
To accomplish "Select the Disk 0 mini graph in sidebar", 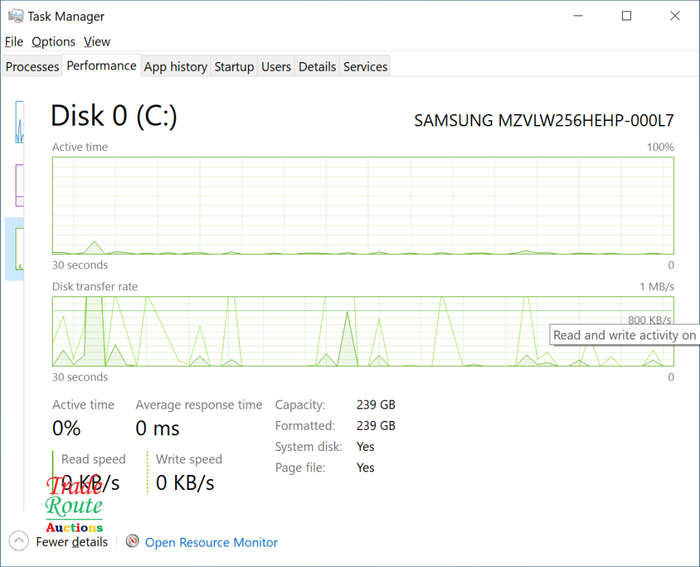I will click(x=19, y=249).
